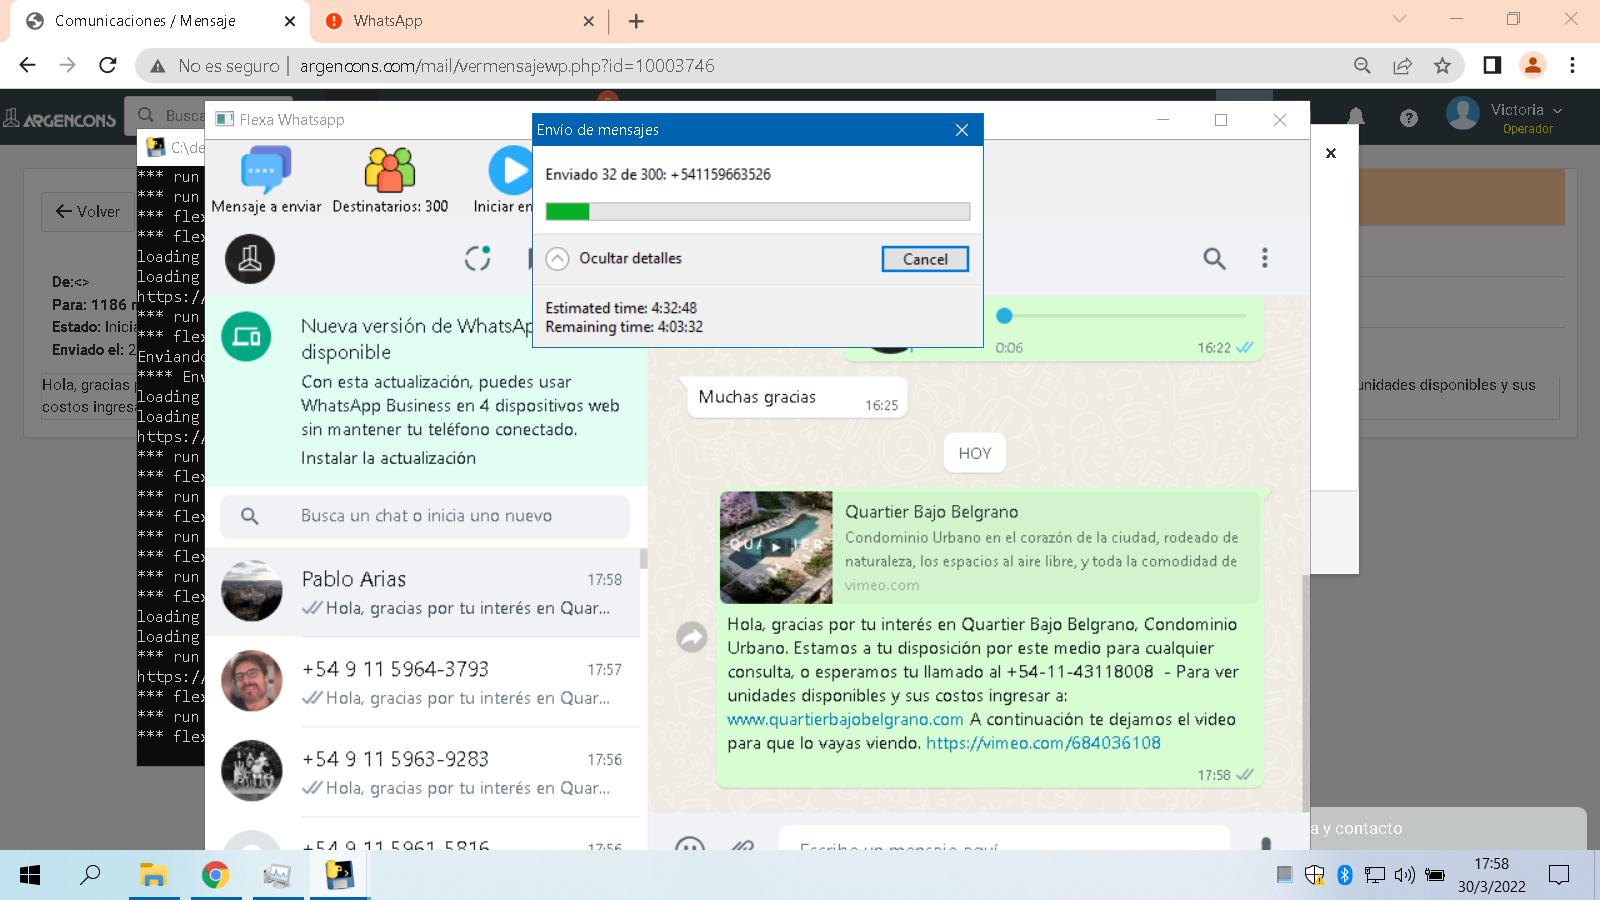
Task: Close the WhatsApp browser tab
Action: tap(588, 21)
